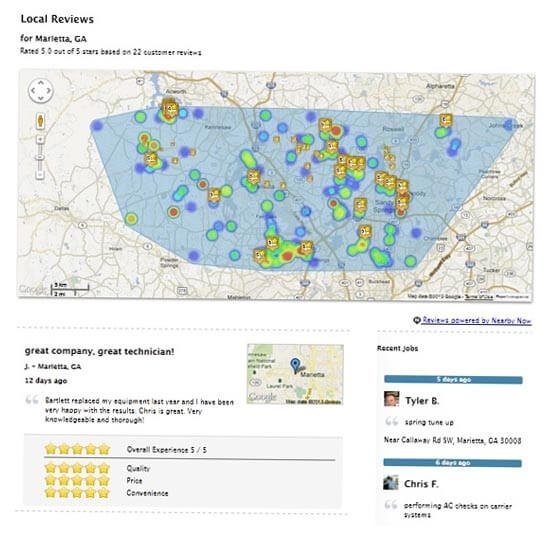Open the review marker beside Acworth
Viewport: 556px width, 548px height.
click(169, 107)
